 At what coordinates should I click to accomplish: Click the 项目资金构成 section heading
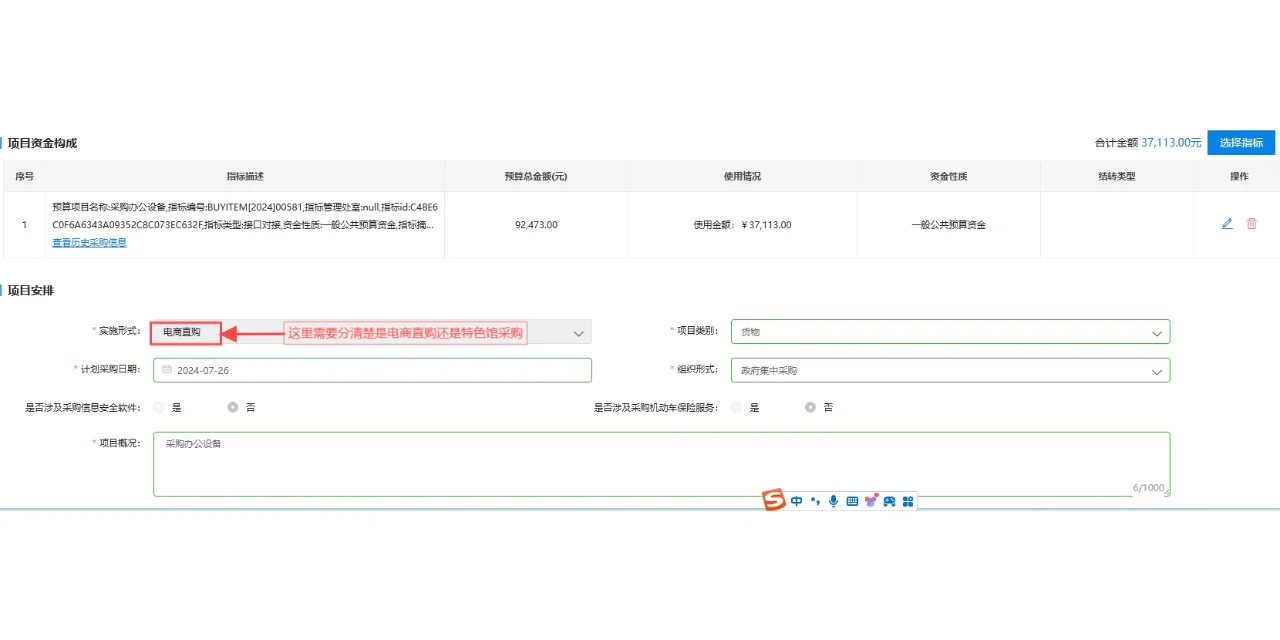[x=42, y=143]
